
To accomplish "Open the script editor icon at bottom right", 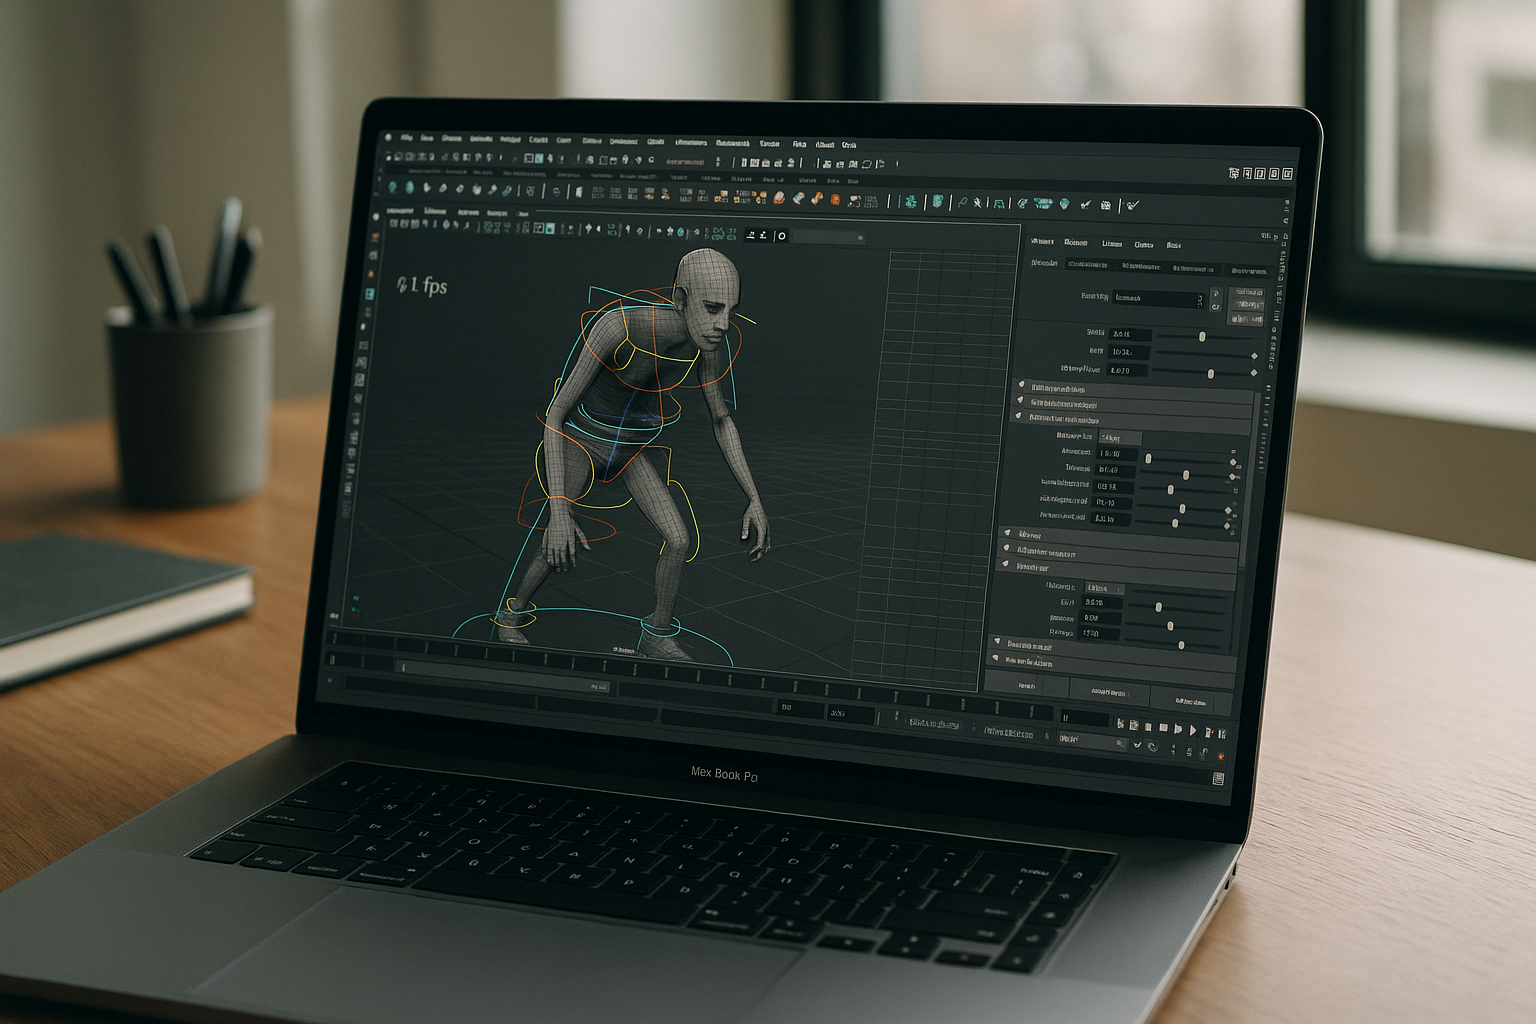I will tap(1218, 779).
